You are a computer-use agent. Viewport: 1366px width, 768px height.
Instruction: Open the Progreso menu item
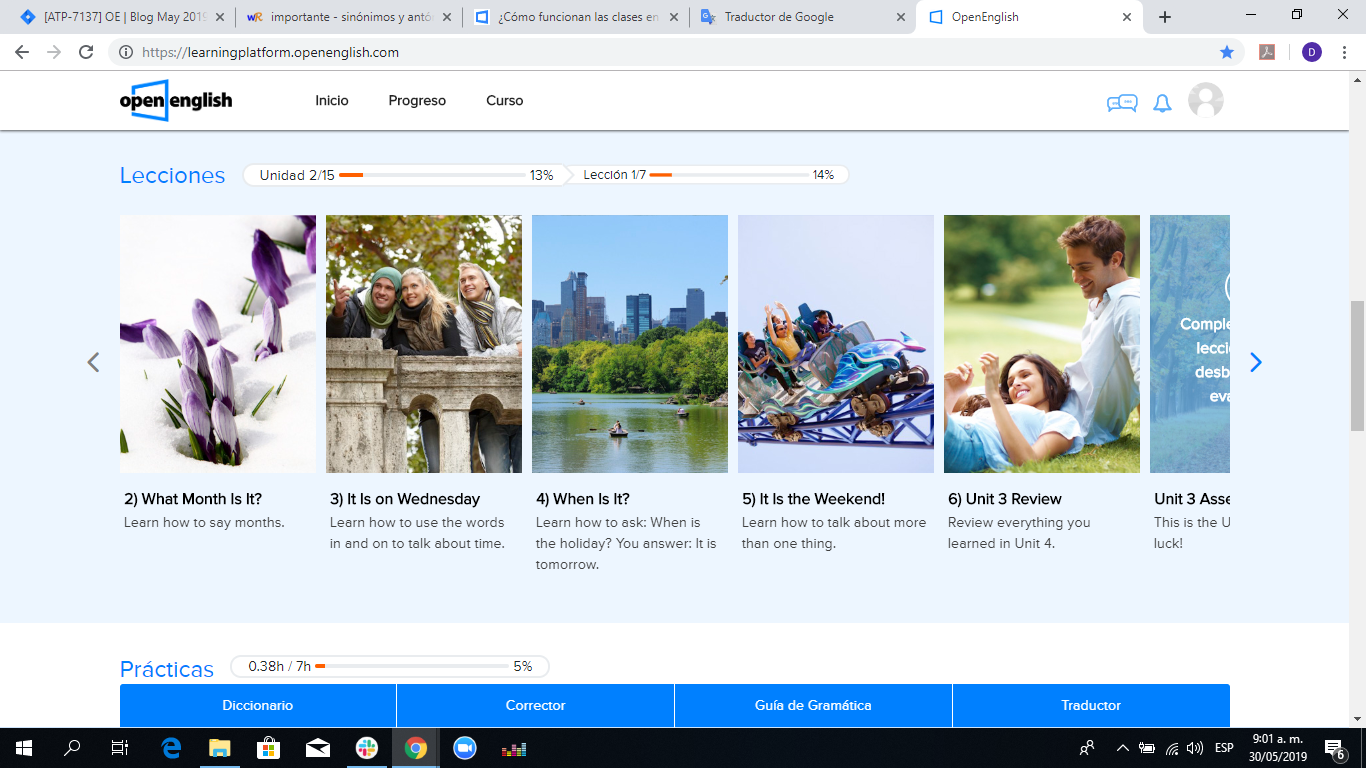417,101
